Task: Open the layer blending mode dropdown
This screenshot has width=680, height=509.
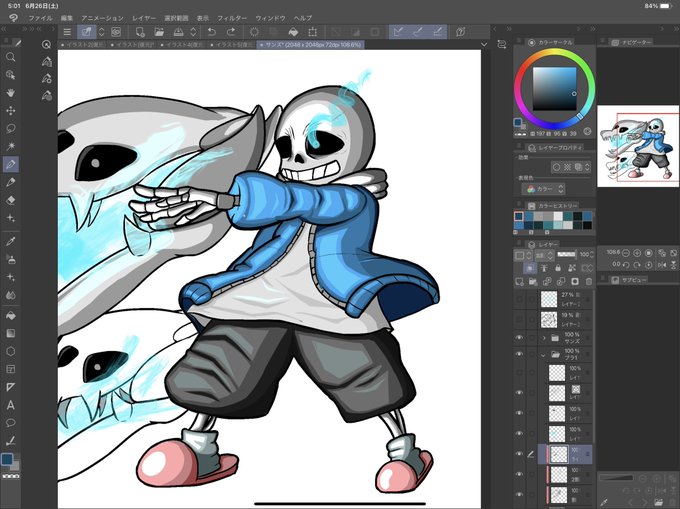Action: pos(544,255)
